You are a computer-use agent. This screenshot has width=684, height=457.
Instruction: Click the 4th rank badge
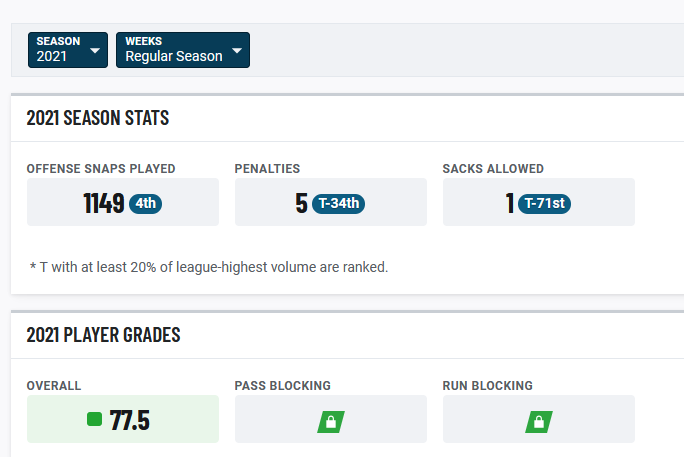[x=146, y=203]
